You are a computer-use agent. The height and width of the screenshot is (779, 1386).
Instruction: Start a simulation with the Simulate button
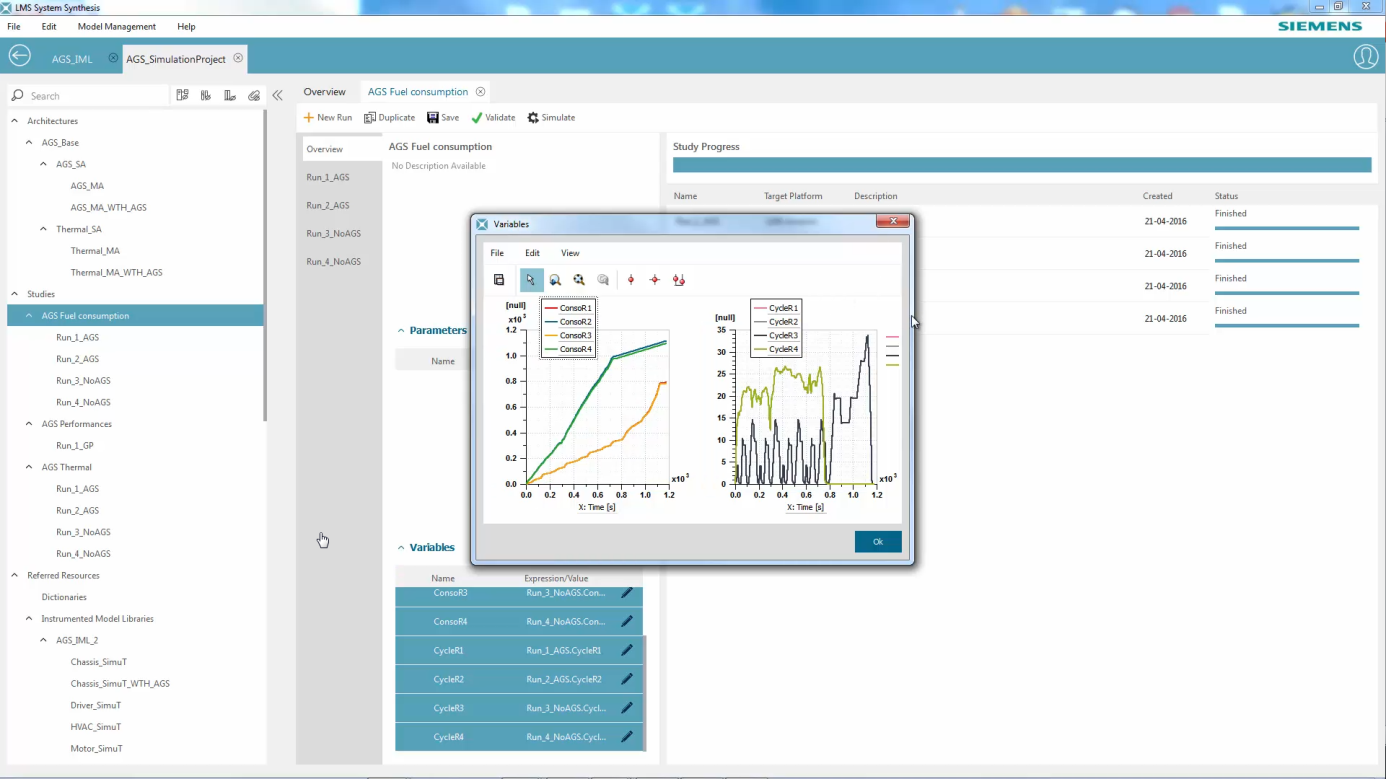point(550,117)
